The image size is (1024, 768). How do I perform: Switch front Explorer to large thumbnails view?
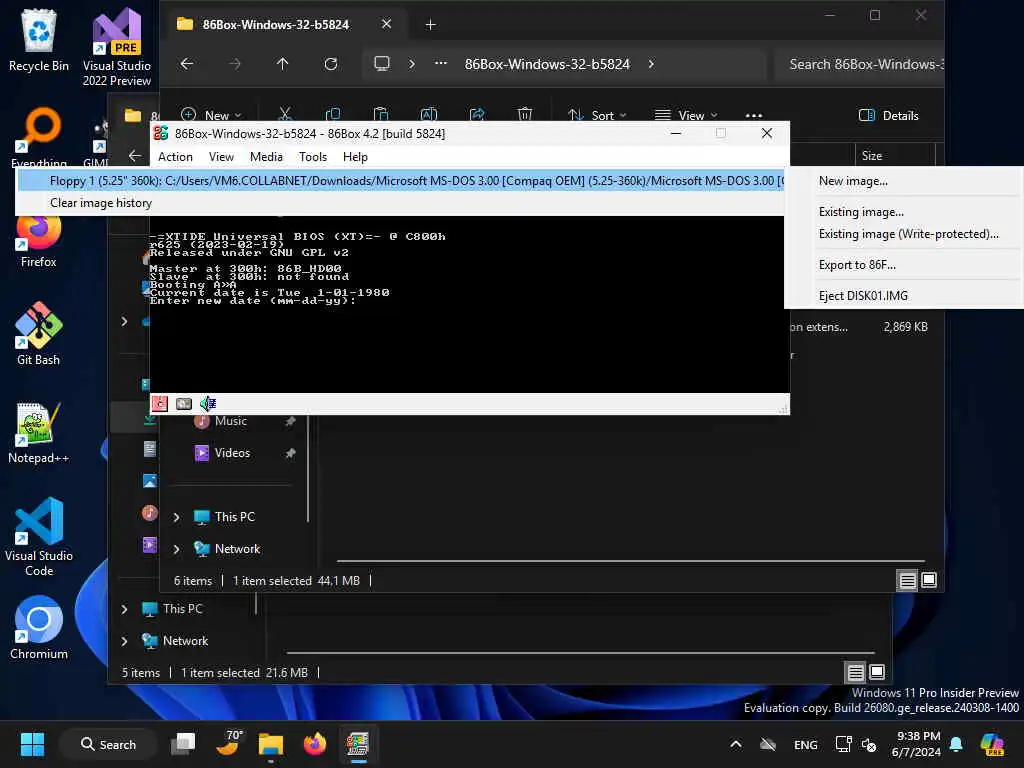[929, 580]
